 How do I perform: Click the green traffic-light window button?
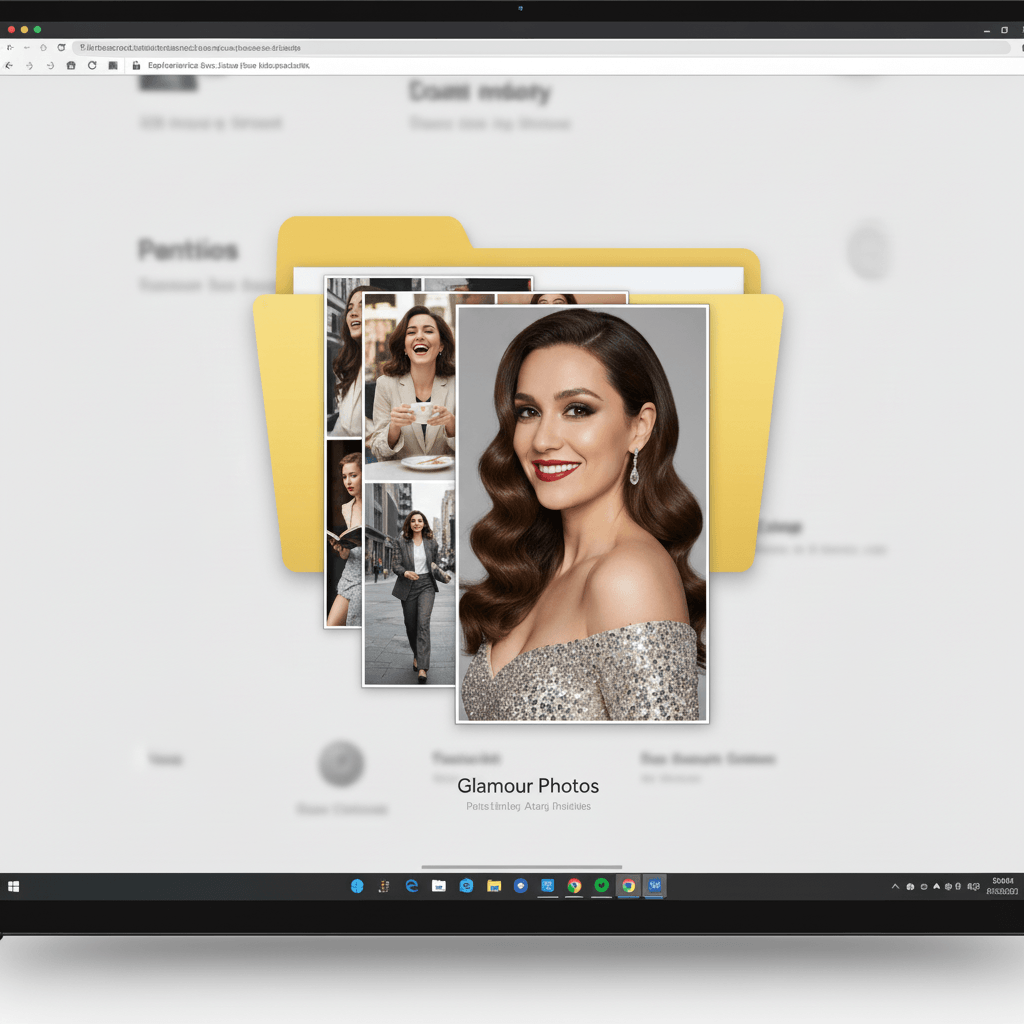(x=37, y=29)
